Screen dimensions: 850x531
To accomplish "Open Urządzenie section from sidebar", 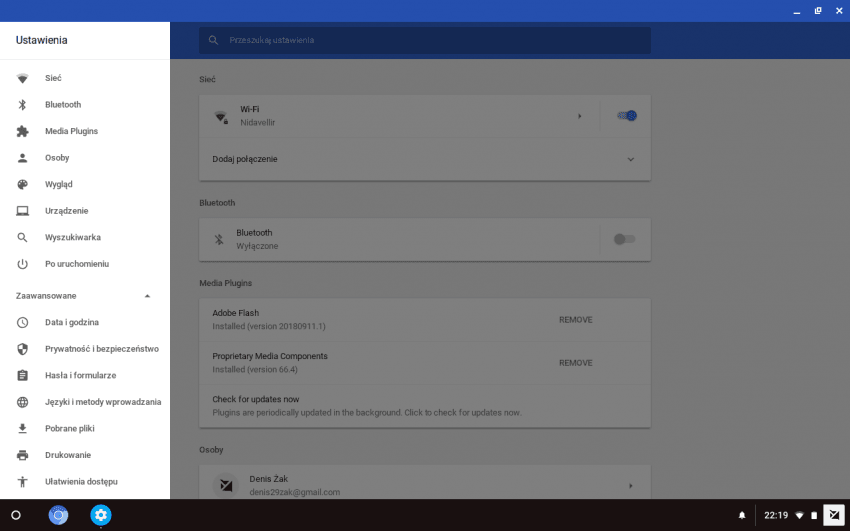I will (x=67, y=211).
